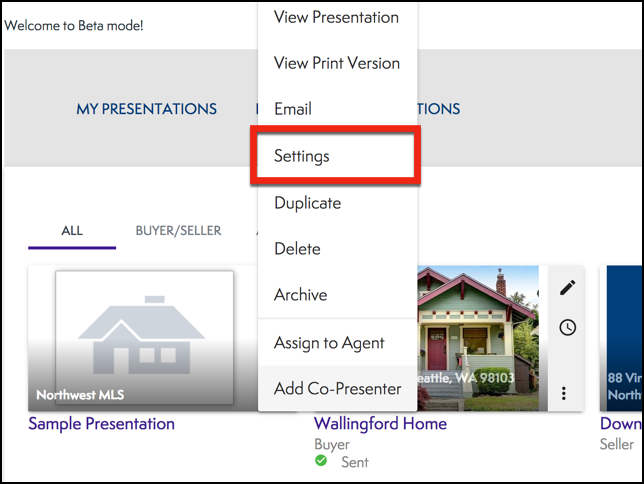Click the pencil edit icon
This screenshot has width=644, height=484.
(568, 288)
